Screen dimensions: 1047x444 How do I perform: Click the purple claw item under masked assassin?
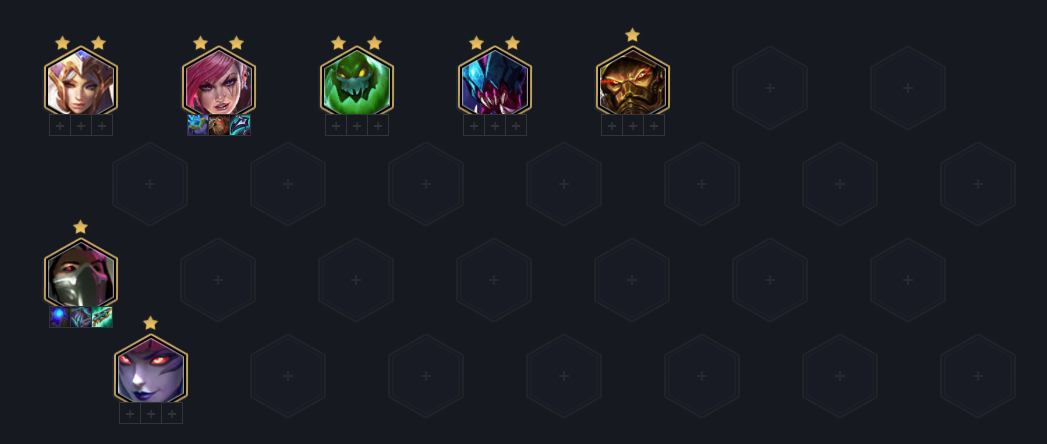coord(81,317)
